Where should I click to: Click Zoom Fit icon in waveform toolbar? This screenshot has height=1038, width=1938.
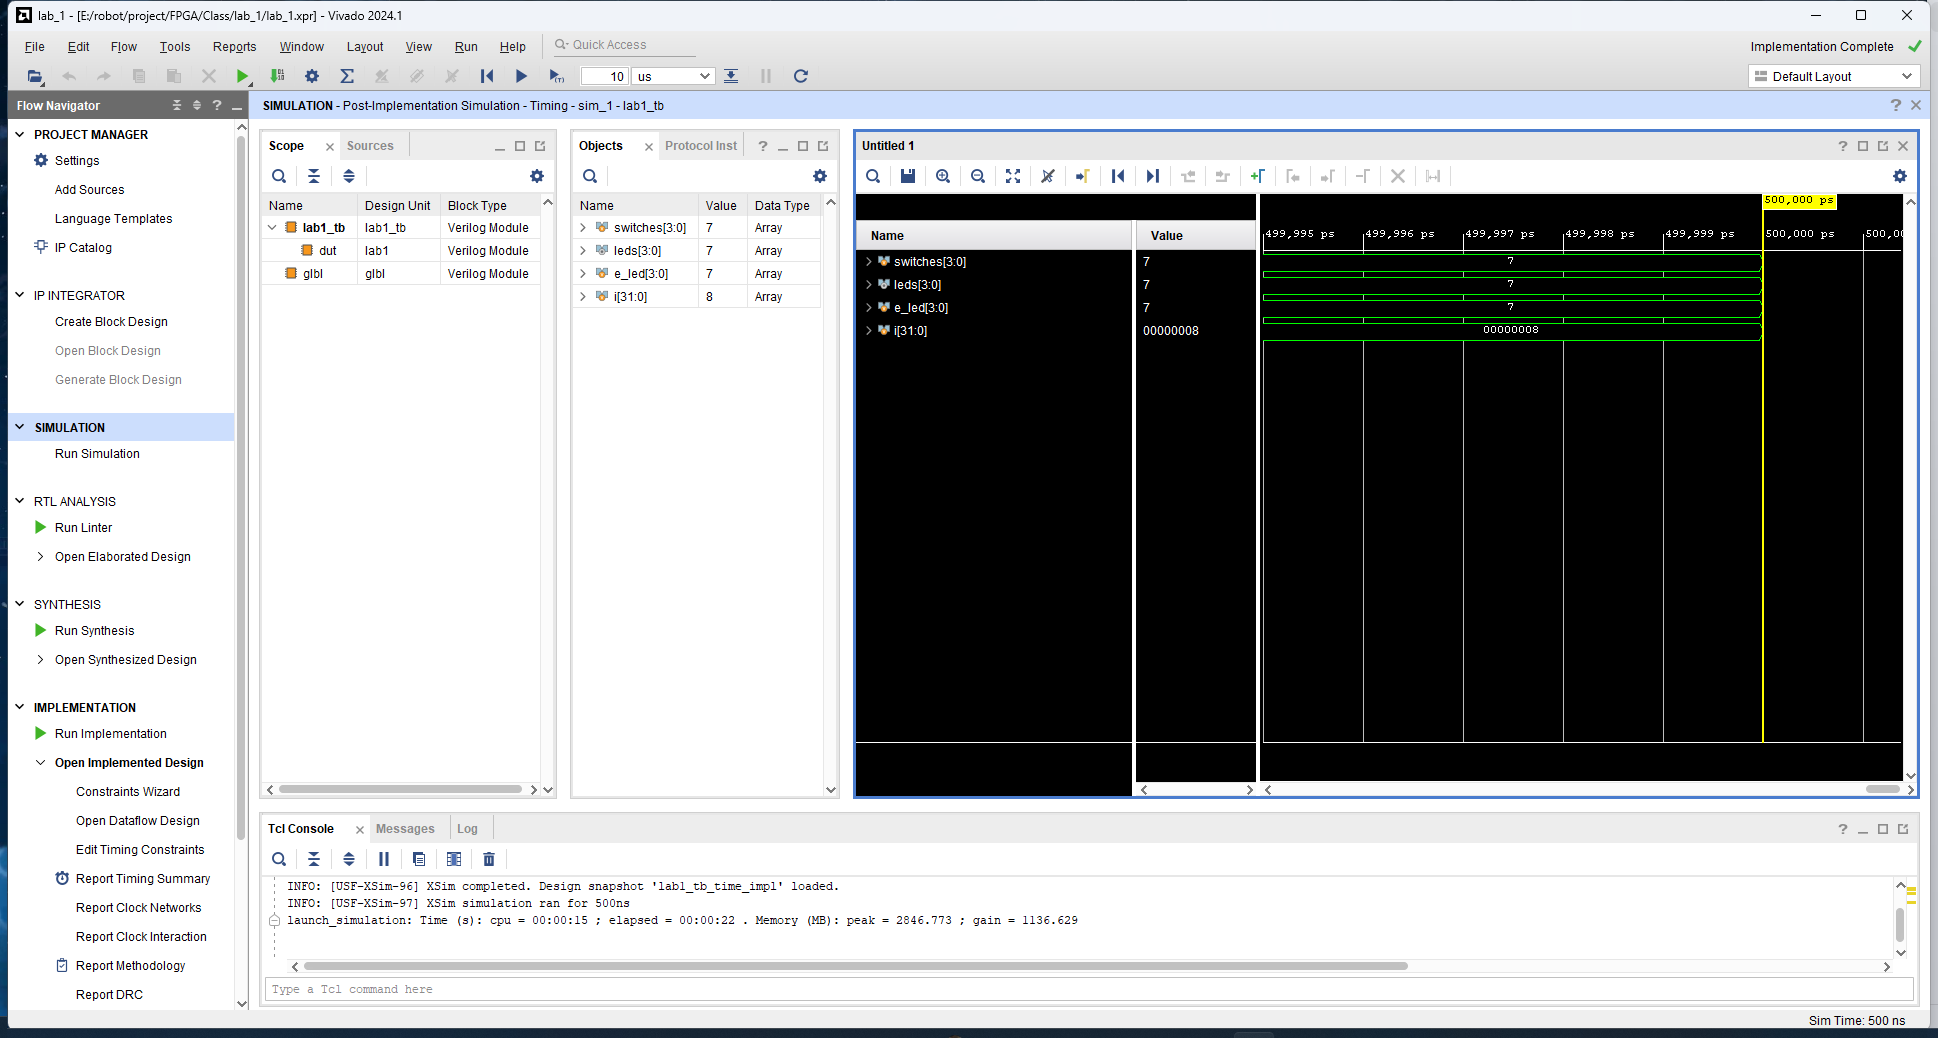click(x=1013, y=176)
